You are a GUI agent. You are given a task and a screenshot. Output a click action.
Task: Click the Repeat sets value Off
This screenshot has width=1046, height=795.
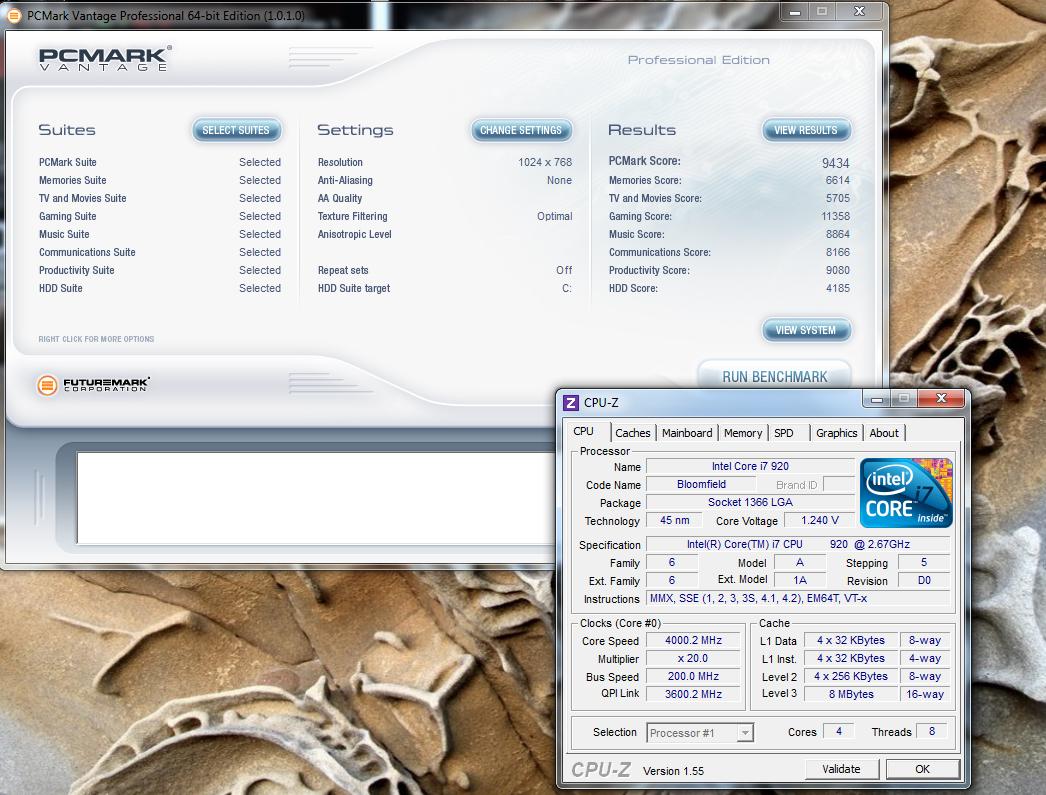[x=564, y=270]
